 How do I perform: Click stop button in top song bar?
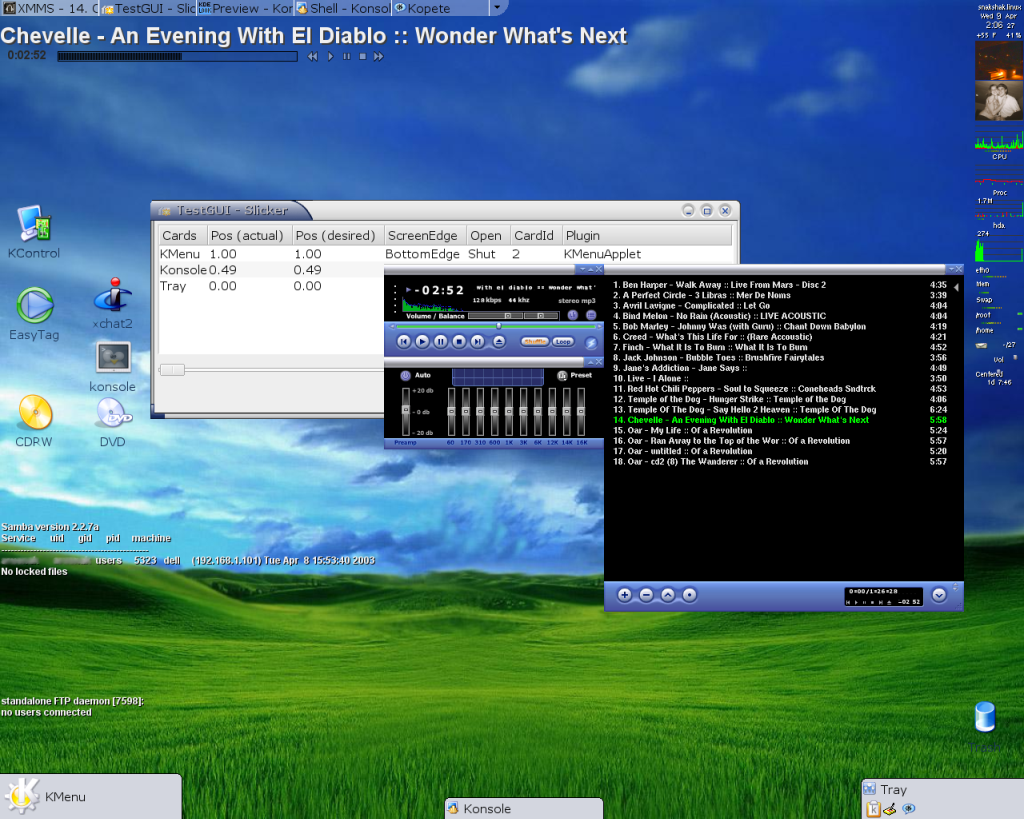(362, 57)
